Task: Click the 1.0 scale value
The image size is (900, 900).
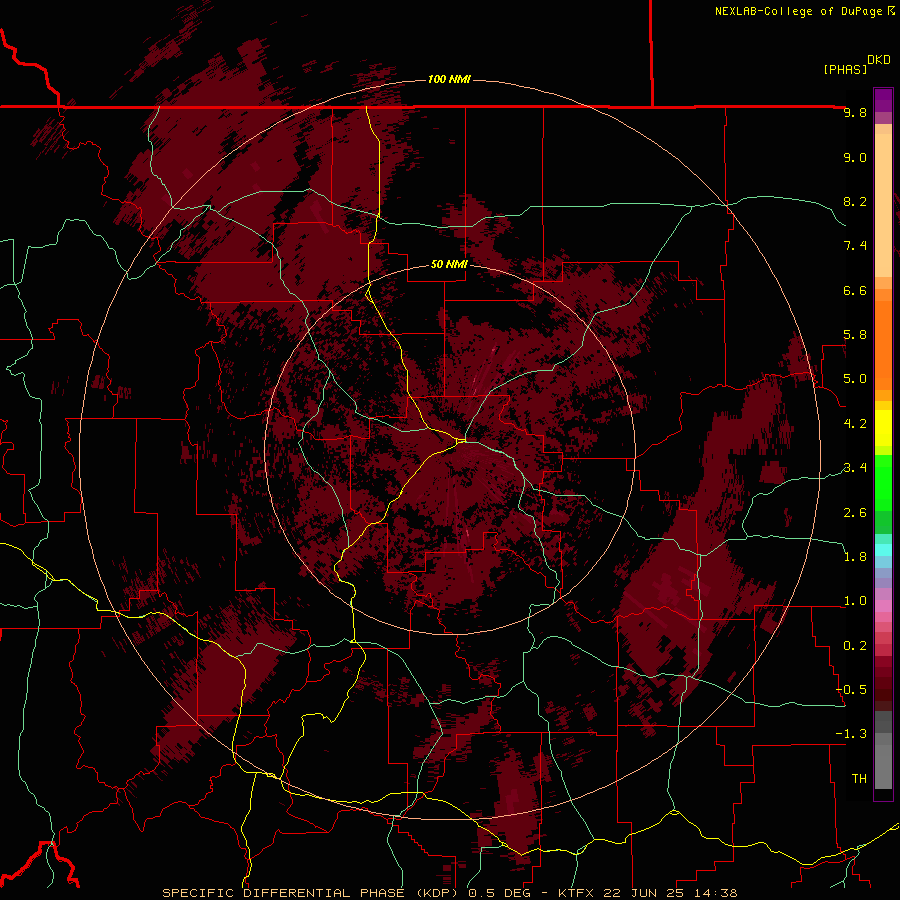Action: point(855,601)
